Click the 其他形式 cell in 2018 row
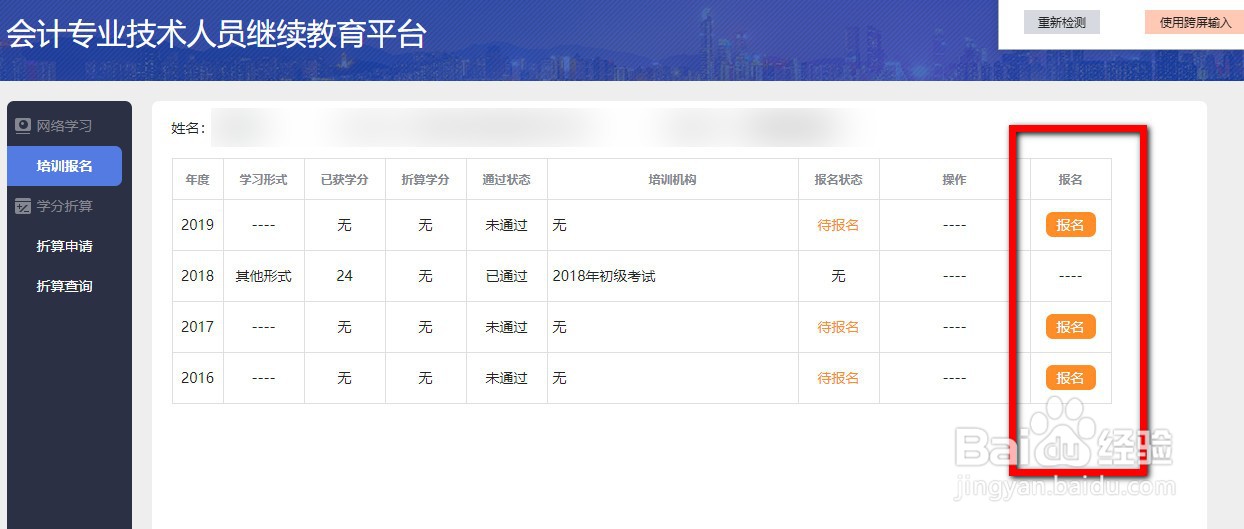This screenshot has width=1244, height=529. click(x=263, y=276)
